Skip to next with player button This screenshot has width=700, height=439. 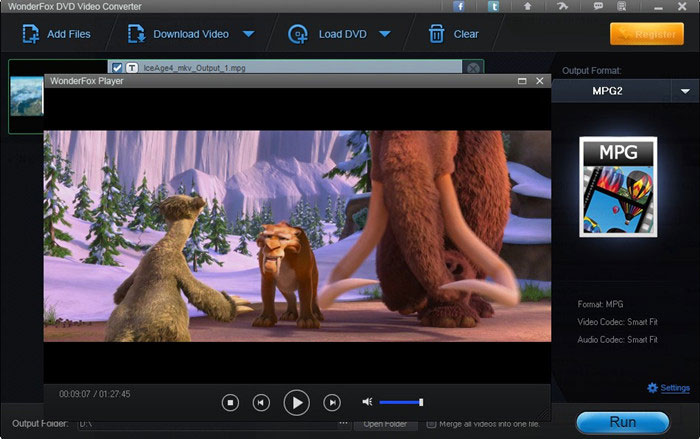332,403
